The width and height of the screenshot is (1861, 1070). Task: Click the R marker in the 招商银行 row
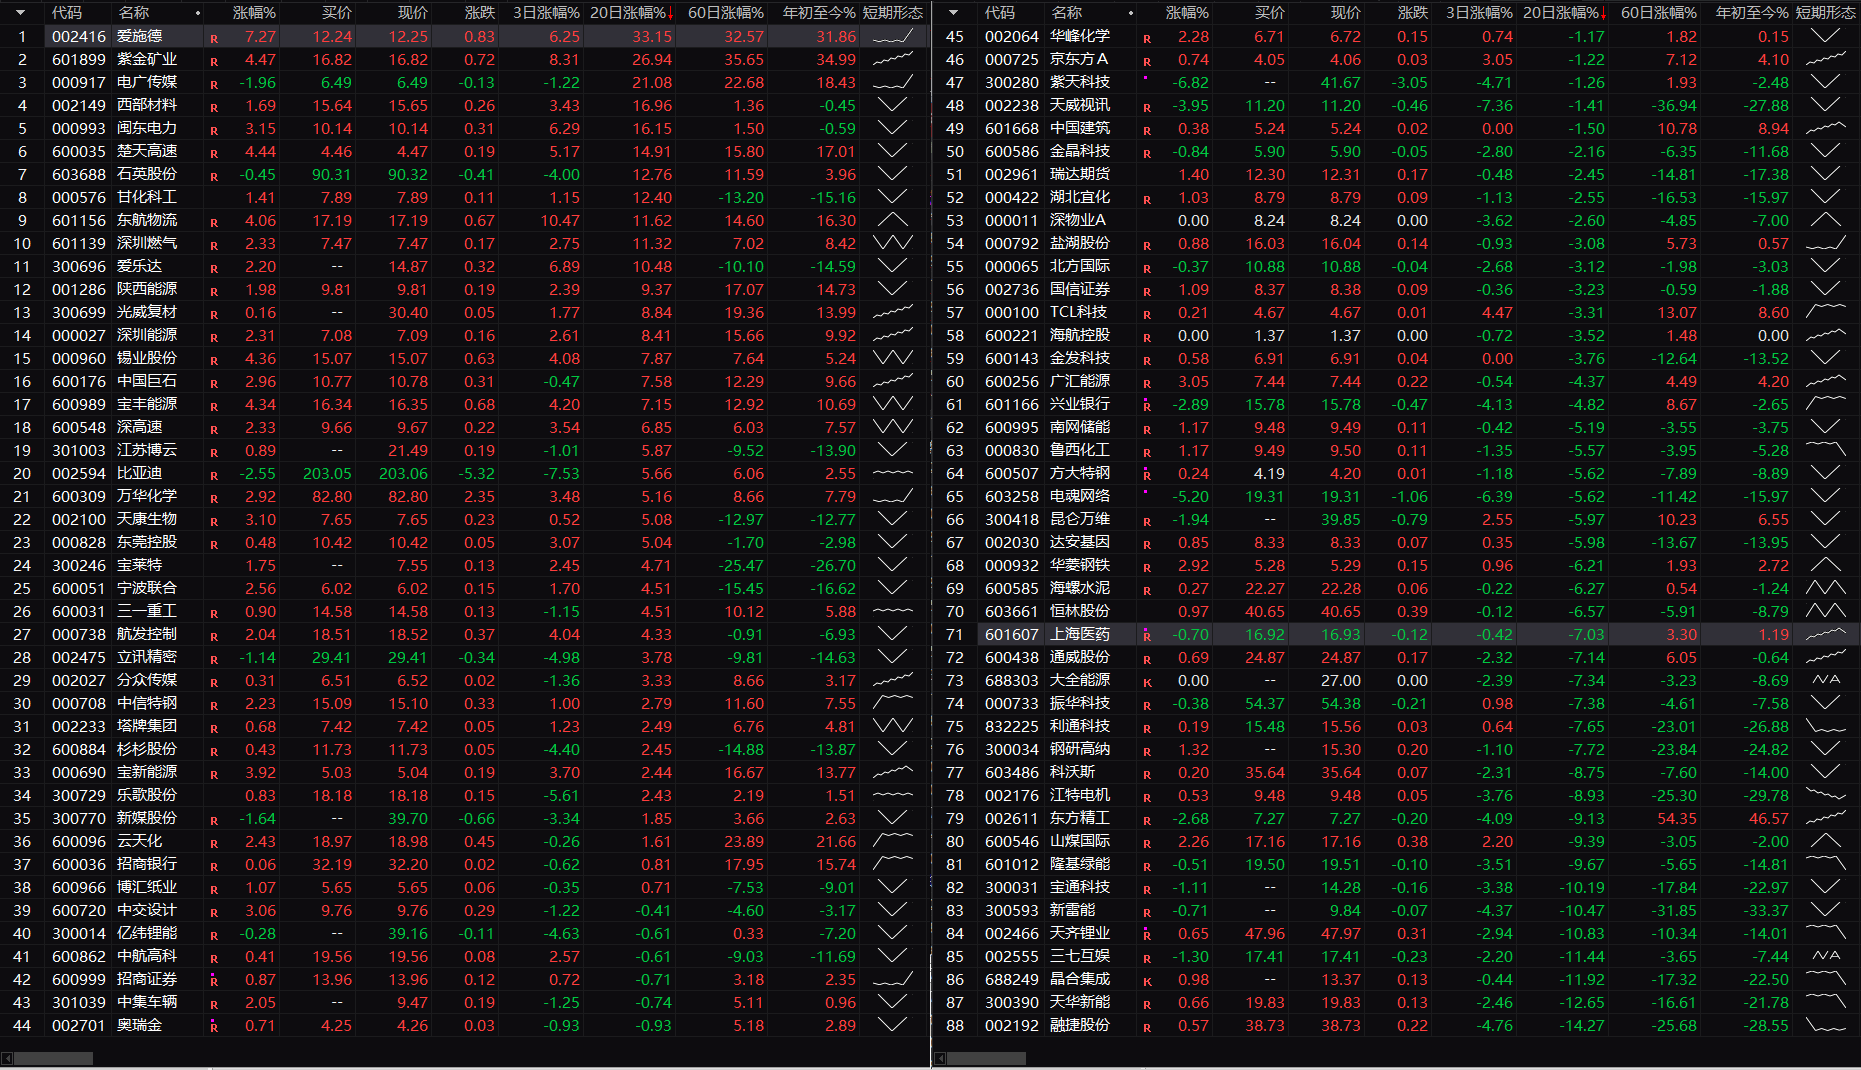click(x=214, y=866)
